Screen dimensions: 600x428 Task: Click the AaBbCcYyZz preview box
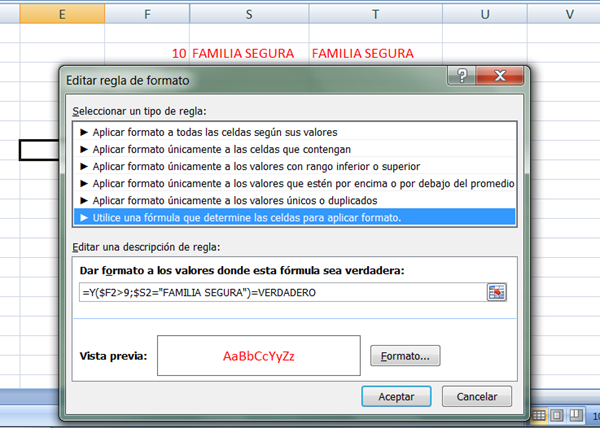259,356
